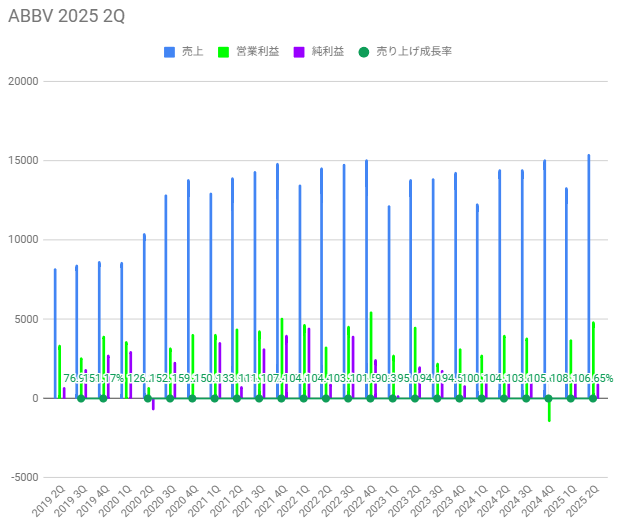
Task: Click the blue sales bar for 2019 2Q
Action: 55,333
